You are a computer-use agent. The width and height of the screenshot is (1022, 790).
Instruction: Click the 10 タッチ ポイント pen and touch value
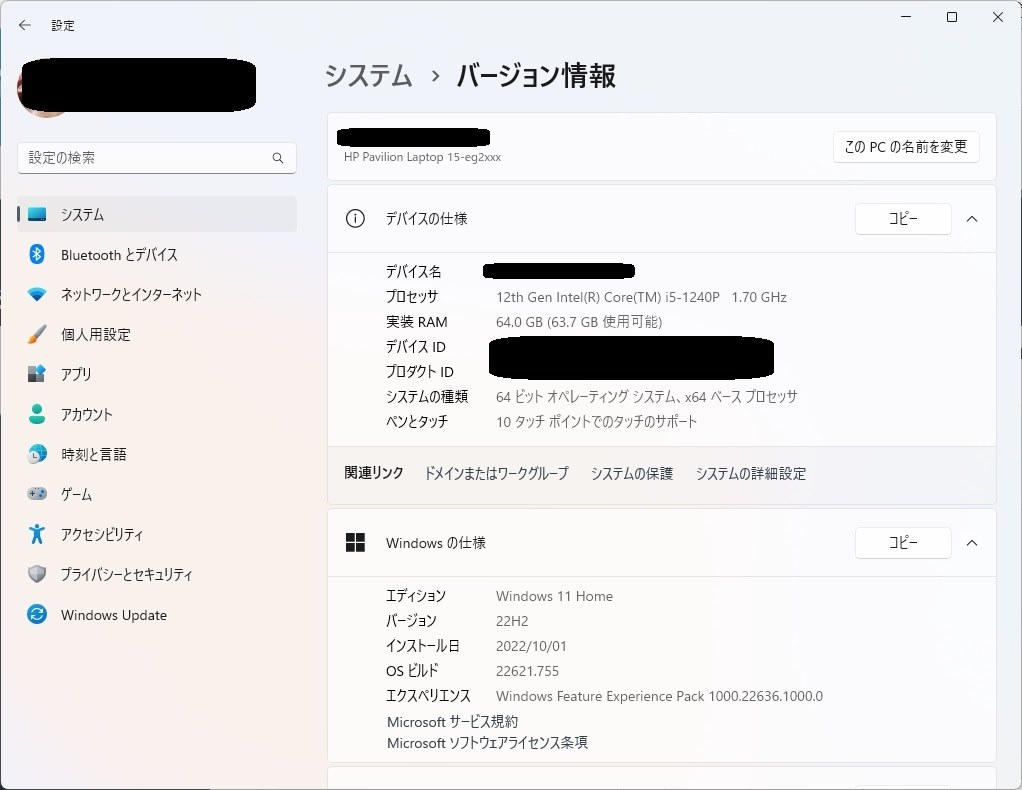tap(596, 422)
